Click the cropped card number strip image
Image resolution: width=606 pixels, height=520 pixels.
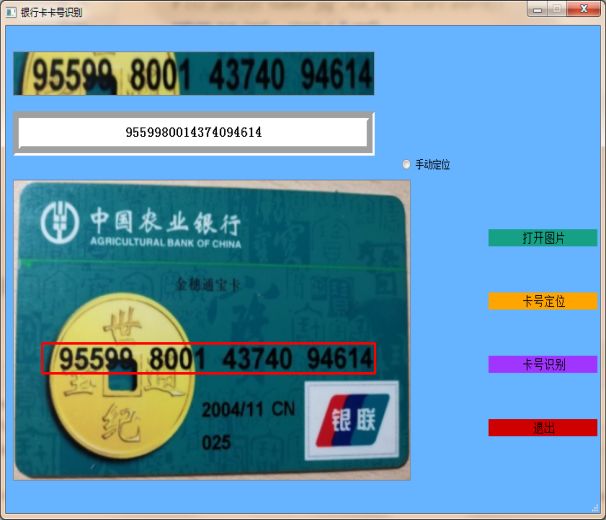[x=194, y=73]
